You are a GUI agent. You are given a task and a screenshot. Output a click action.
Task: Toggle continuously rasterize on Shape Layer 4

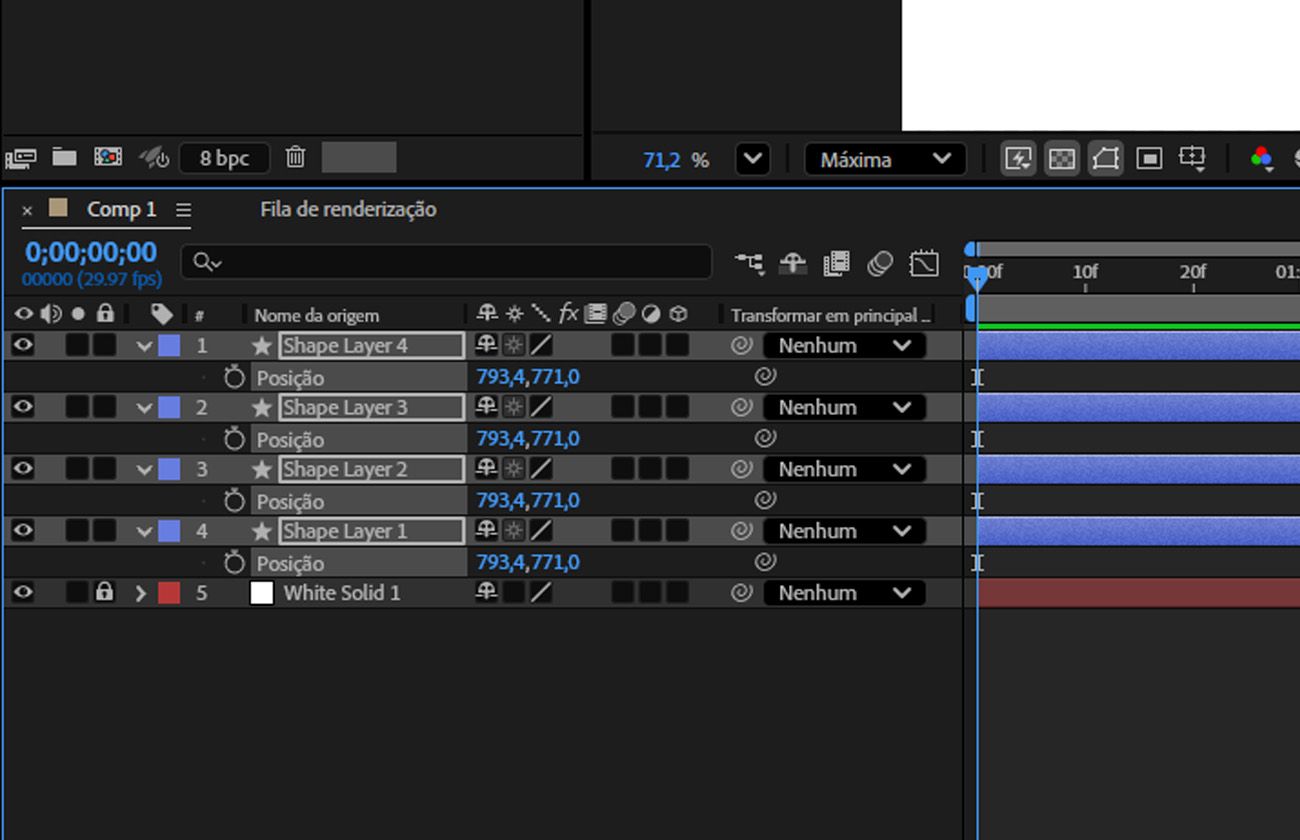point(513,345)
